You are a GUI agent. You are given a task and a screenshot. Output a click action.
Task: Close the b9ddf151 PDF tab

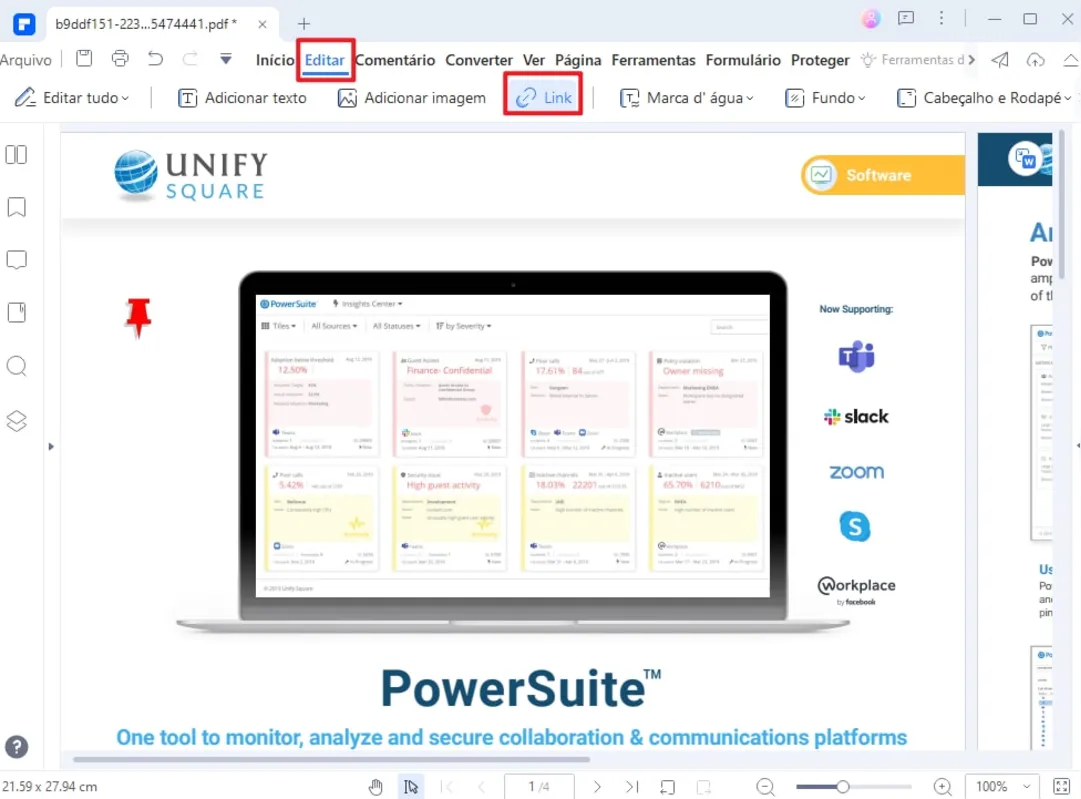[262, 24]
